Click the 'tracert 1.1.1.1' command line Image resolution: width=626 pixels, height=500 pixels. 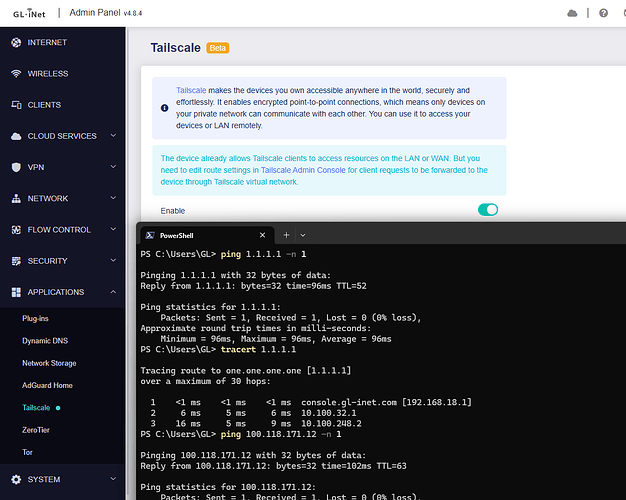pyautogui.click(x=258, y=349)
